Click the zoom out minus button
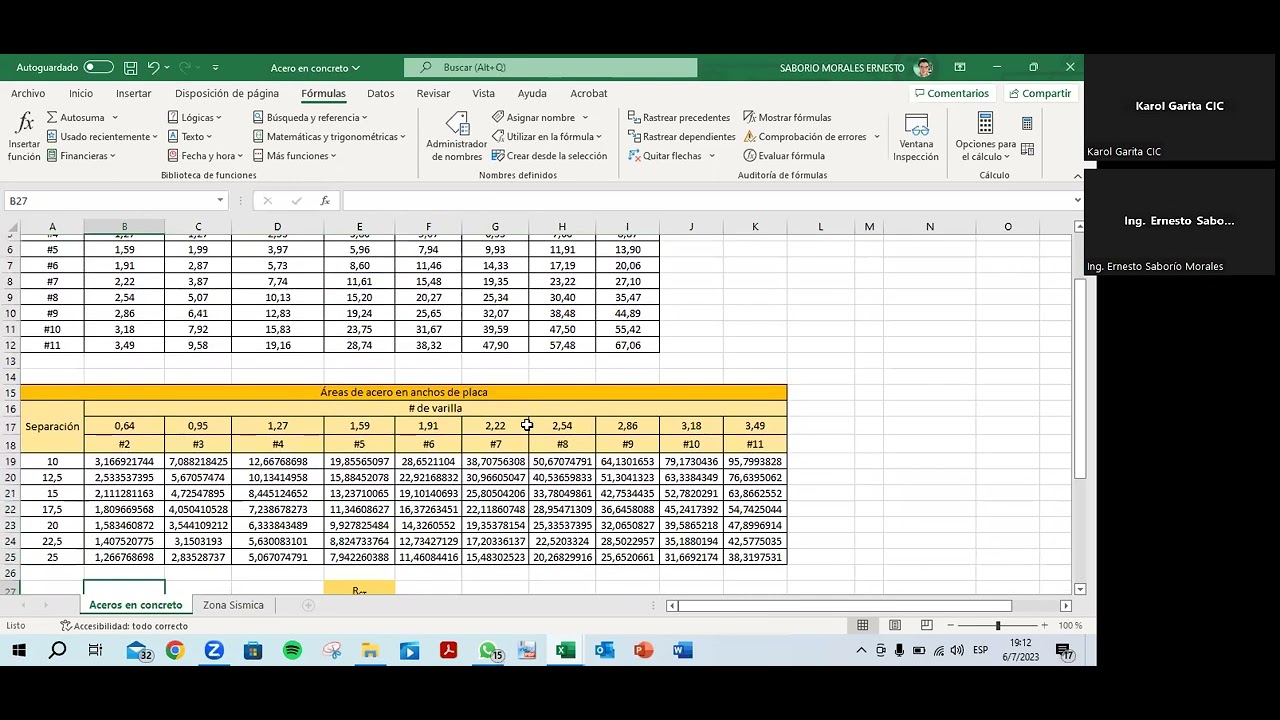 tap(951, 625)
